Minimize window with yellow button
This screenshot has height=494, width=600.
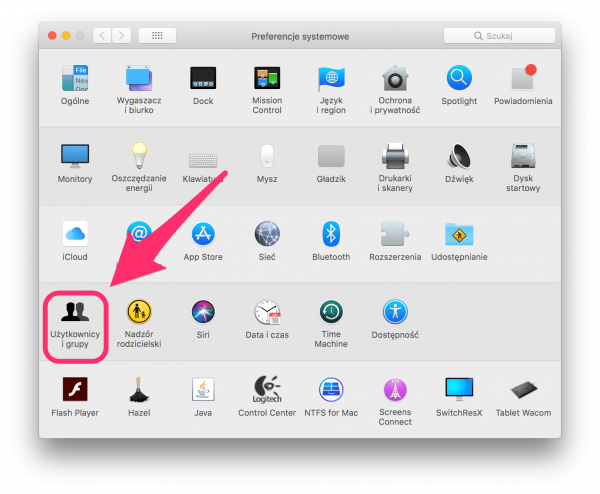tap(66, 36)
